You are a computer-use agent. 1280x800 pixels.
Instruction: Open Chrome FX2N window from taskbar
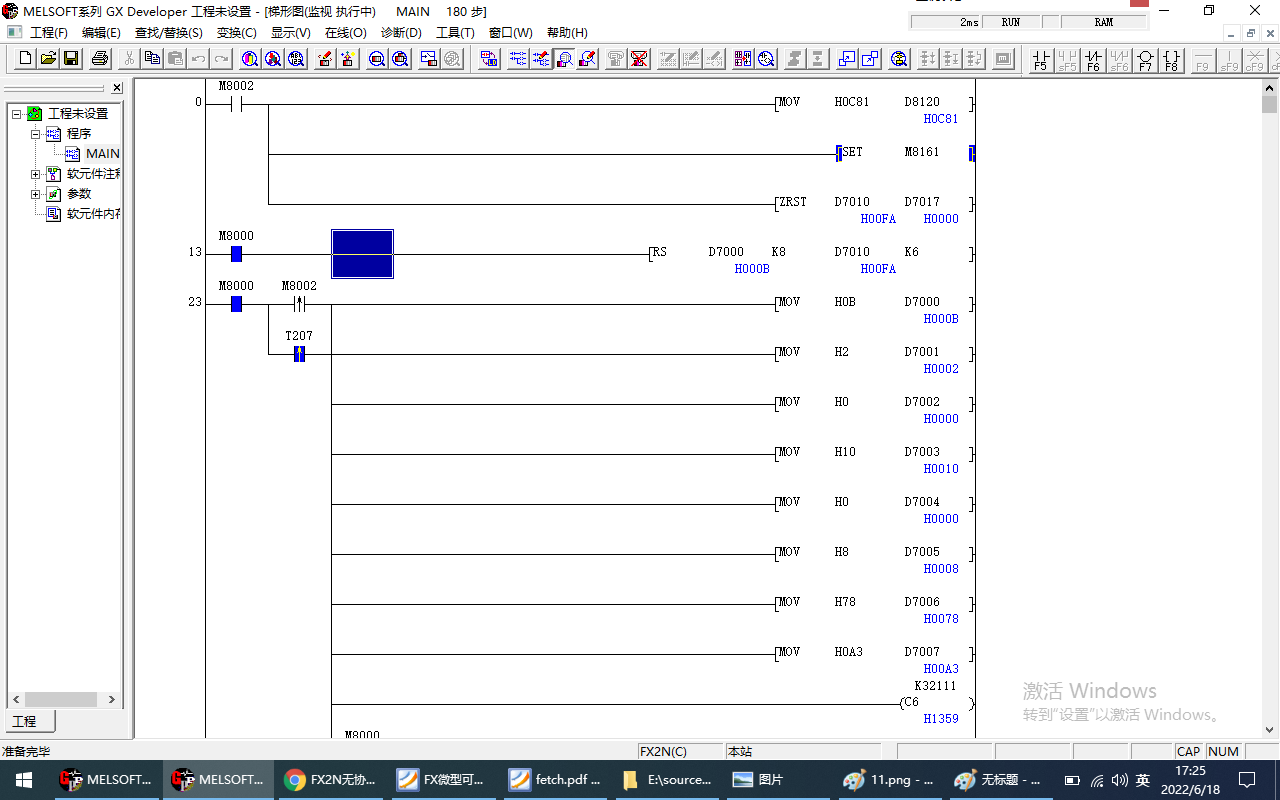click(x=332, y=780)
